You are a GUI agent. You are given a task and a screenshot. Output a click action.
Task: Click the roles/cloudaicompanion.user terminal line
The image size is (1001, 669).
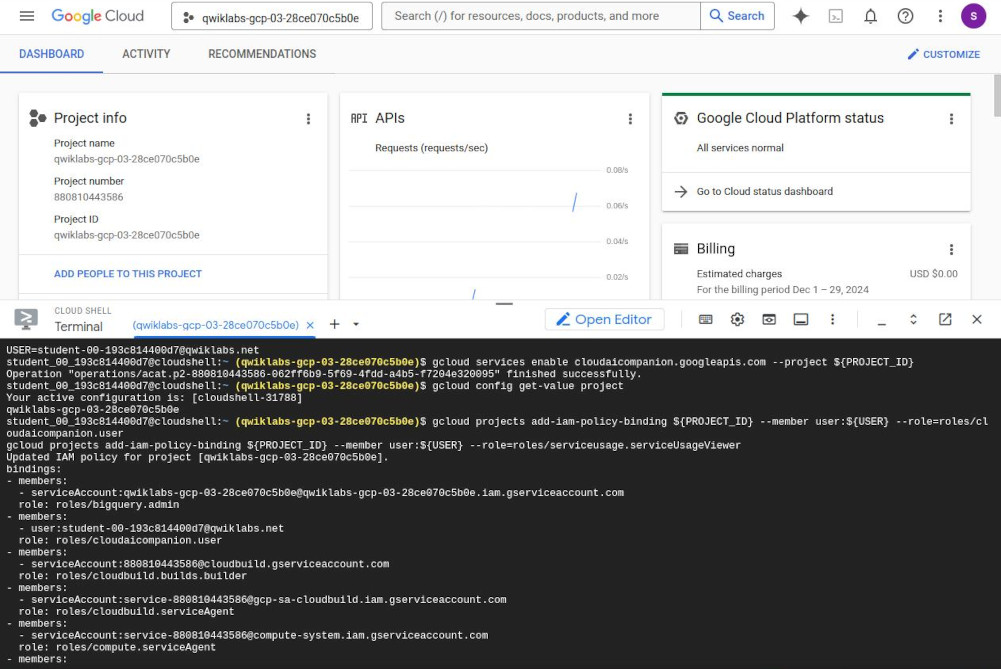click(x=120, y=541)
